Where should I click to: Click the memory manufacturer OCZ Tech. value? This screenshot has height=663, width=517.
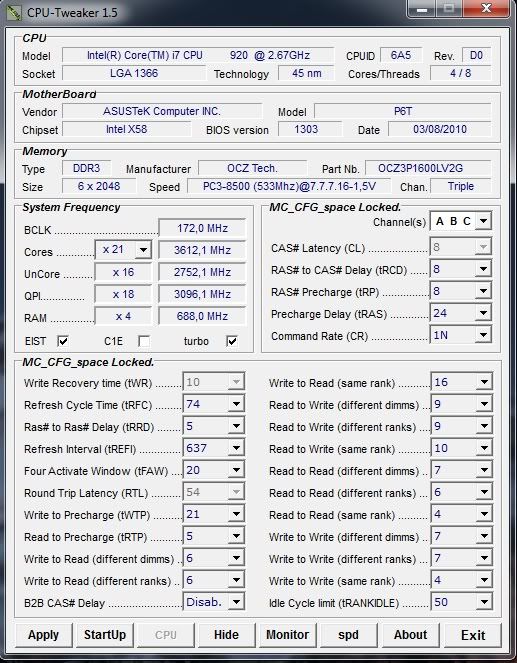pyautogui.click(x=252, y=168)
